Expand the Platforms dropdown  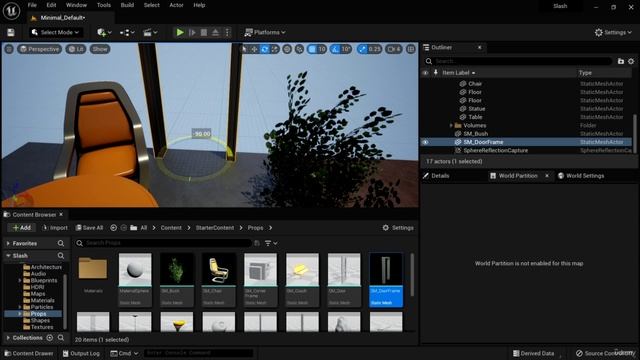pyautogui.click(x=265, y=32)
